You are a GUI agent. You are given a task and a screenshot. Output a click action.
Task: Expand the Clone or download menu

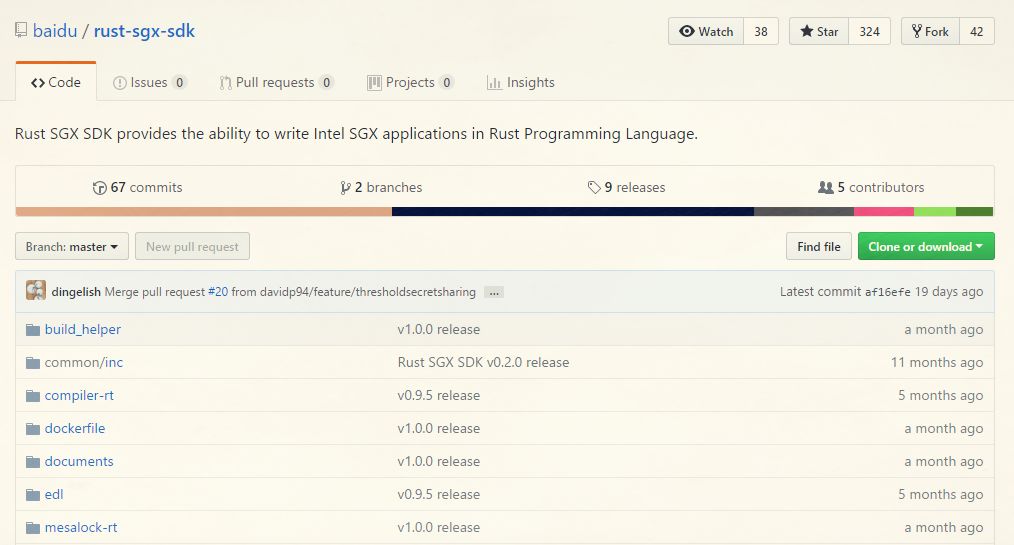coord(925,247)
